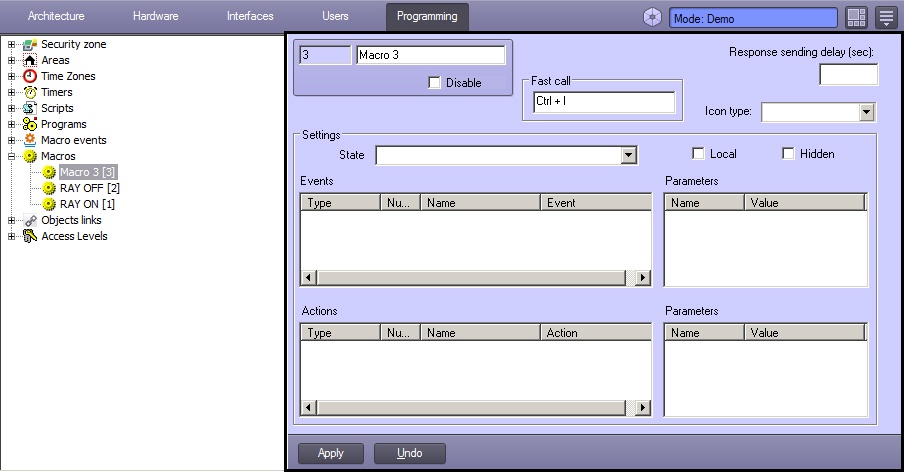This screenshot has width=904, height=472.
Task: Expand the Timers node
Action: pos(11,92)
